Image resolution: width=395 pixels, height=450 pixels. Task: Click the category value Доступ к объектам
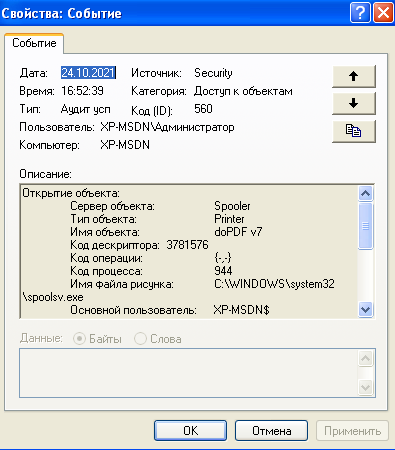click(x=243, y=91)
